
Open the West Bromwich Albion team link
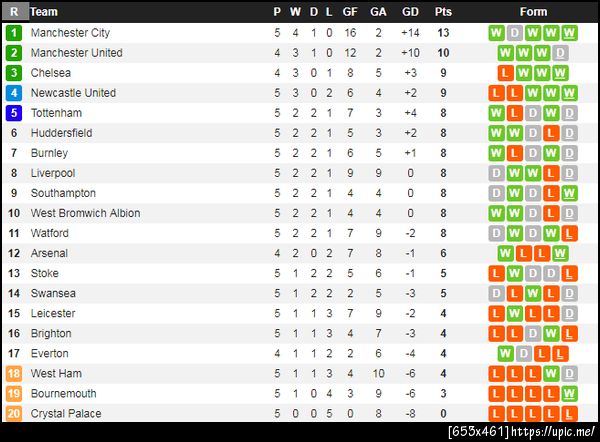85,213
